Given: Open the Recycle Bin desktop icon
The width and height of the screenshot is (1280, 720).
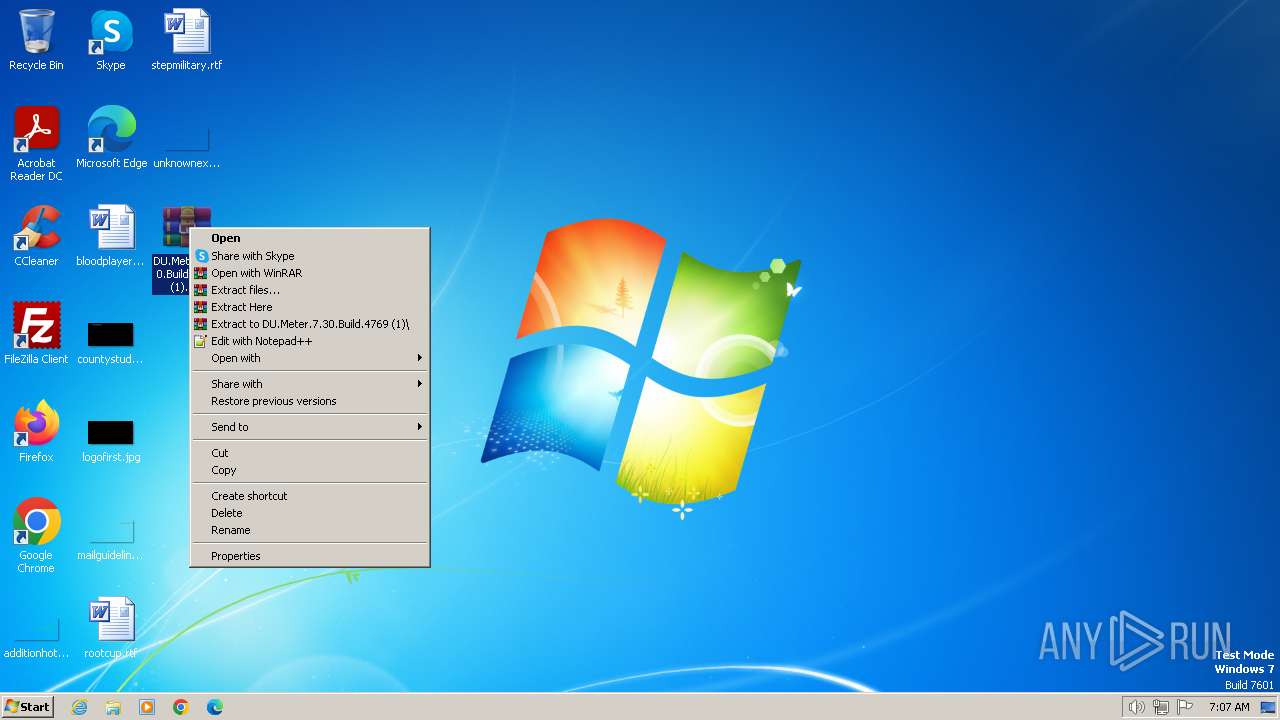Looking at the screenshot, I should [x=36, y=40].
